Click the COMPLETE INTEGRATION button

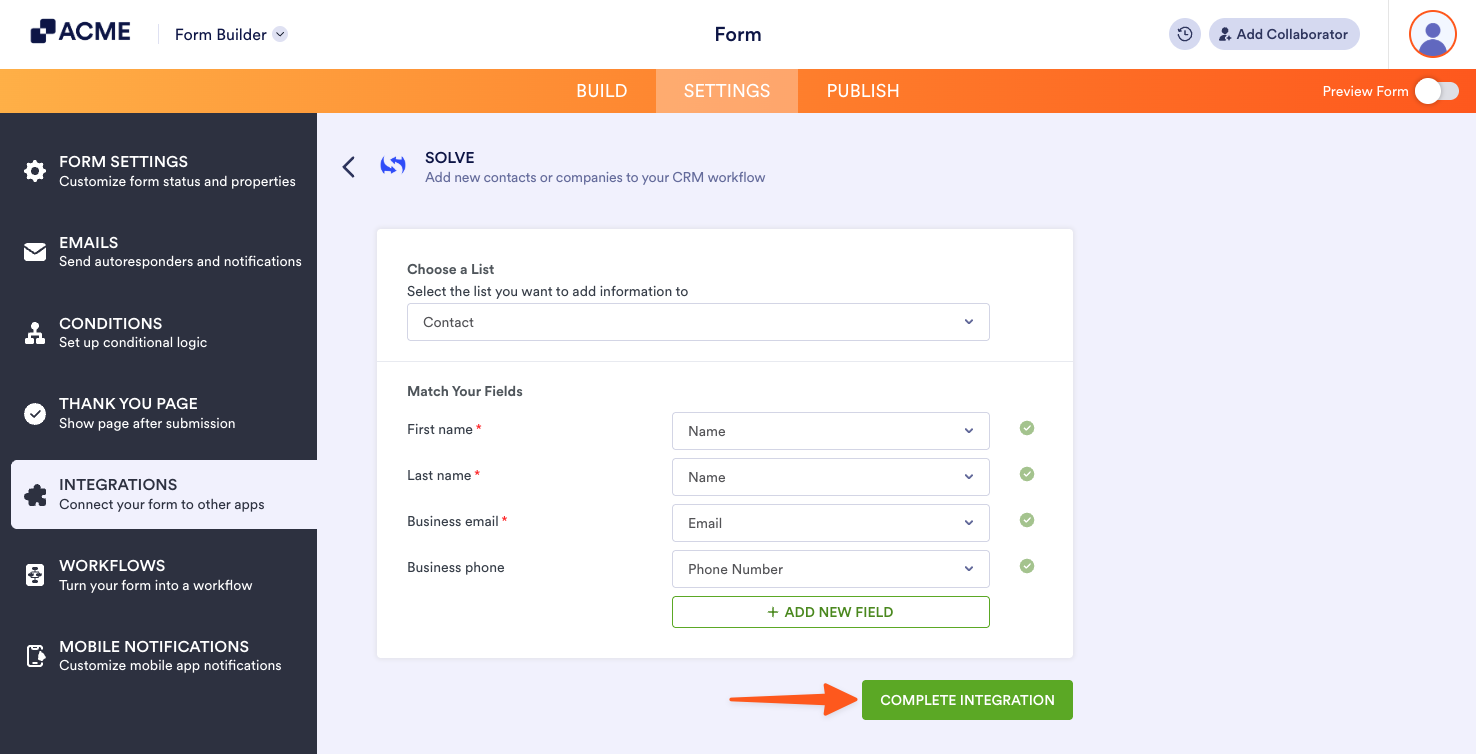tap(966, 700)
